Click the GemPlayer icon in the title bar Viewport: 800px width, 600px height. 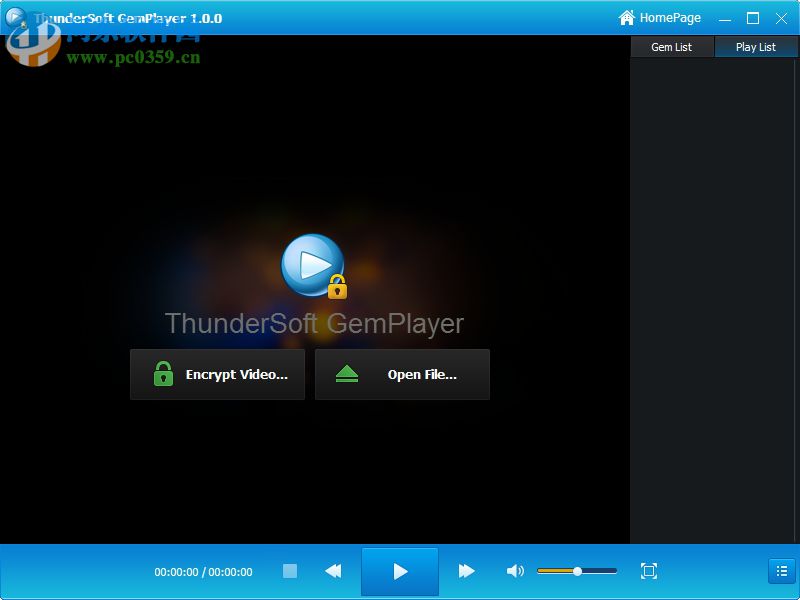pos(15,17)
